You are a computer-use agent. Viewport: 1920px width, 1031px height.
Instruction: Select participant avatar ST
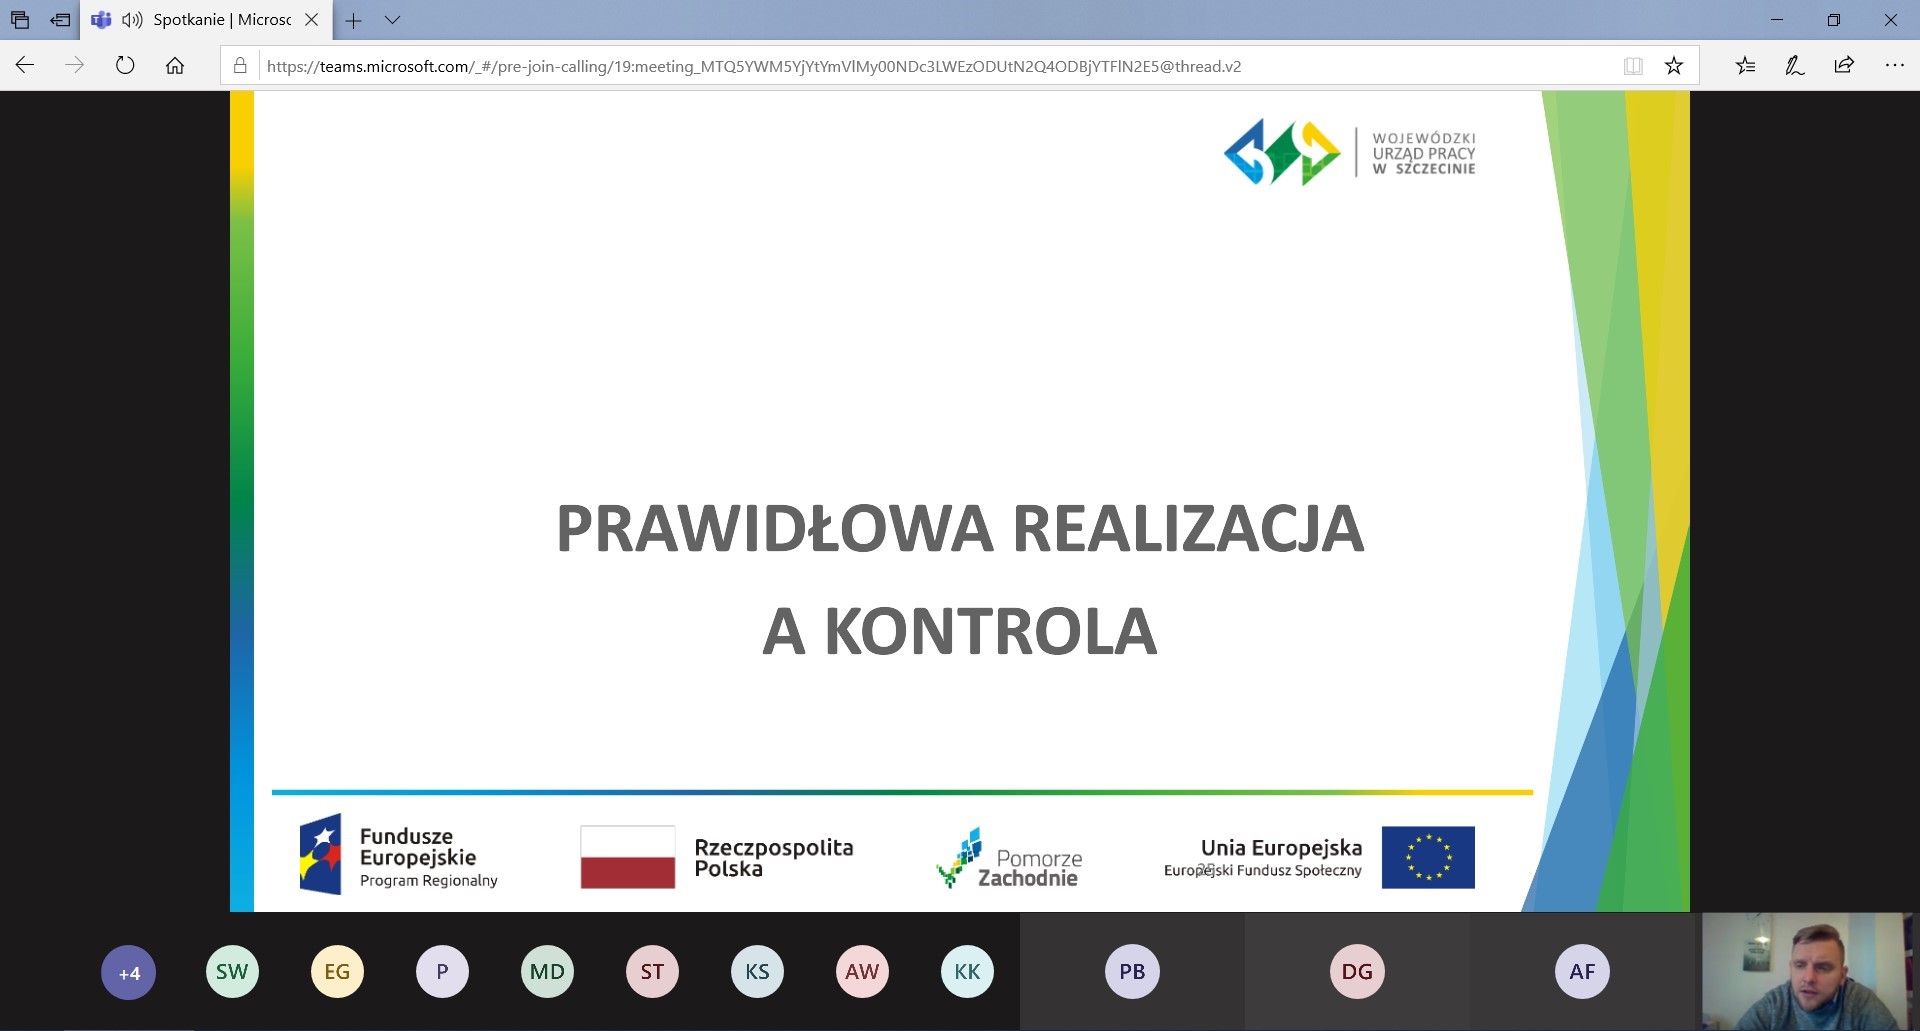click(x=652, y=971)
